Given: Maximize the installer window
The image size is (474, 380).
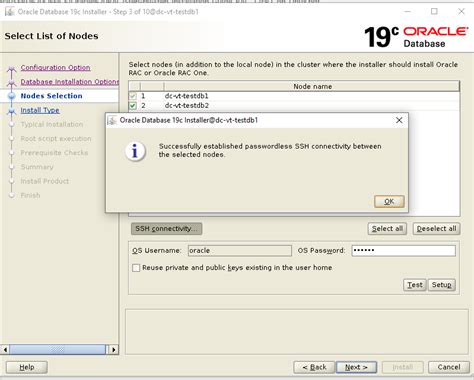Looking at the screenshot, I should coord(434,12).
